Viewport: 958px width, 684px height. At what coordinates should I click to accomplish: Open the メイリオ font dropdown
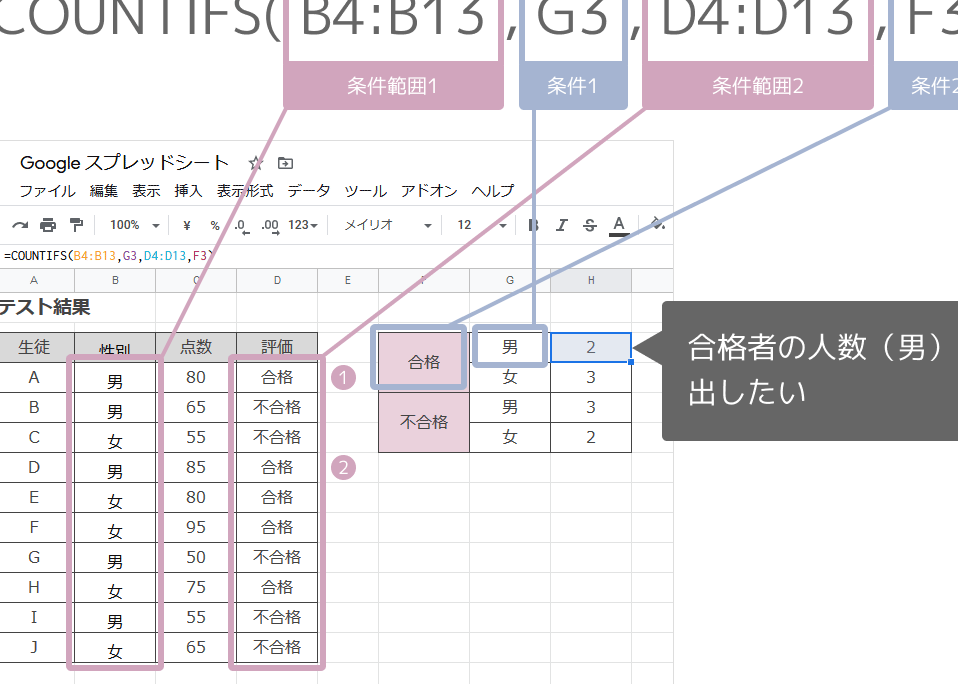(388, 225)
